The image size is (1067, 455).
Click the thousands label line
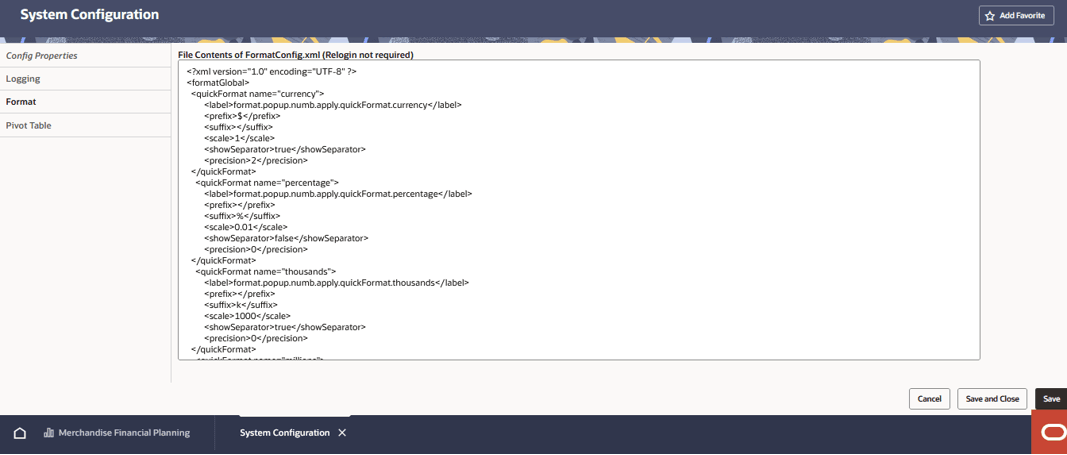point(336,282)
